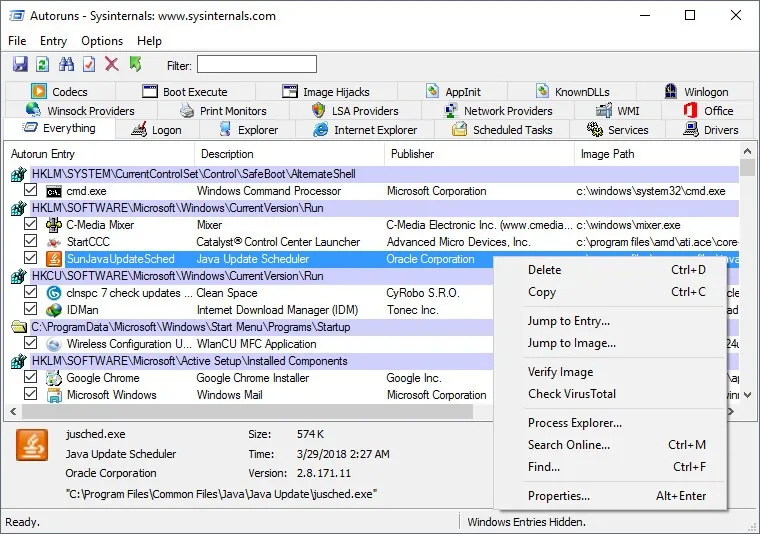Open the Options menu
Screen dimensions: 760x534
[102, 41]
